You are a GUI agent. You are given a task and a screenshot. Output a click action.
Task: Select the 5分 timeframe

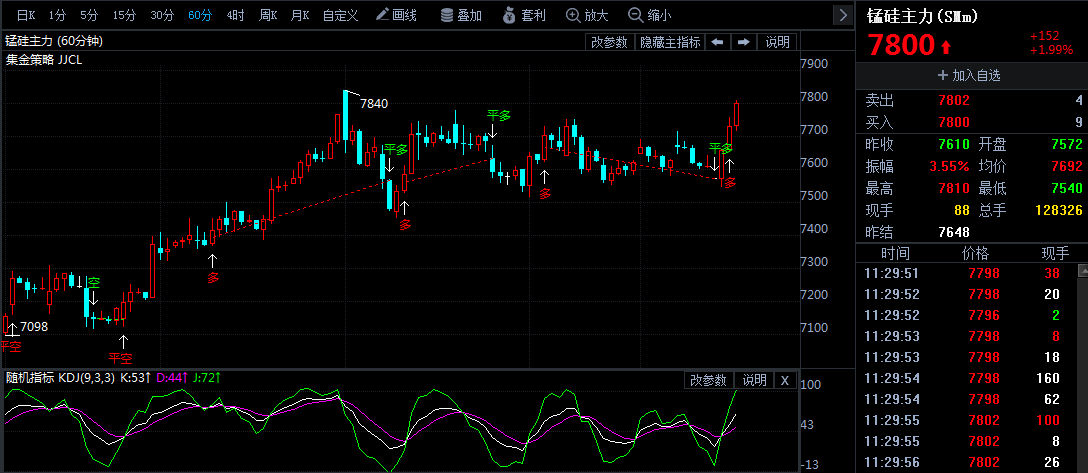(x=89, y=15)
